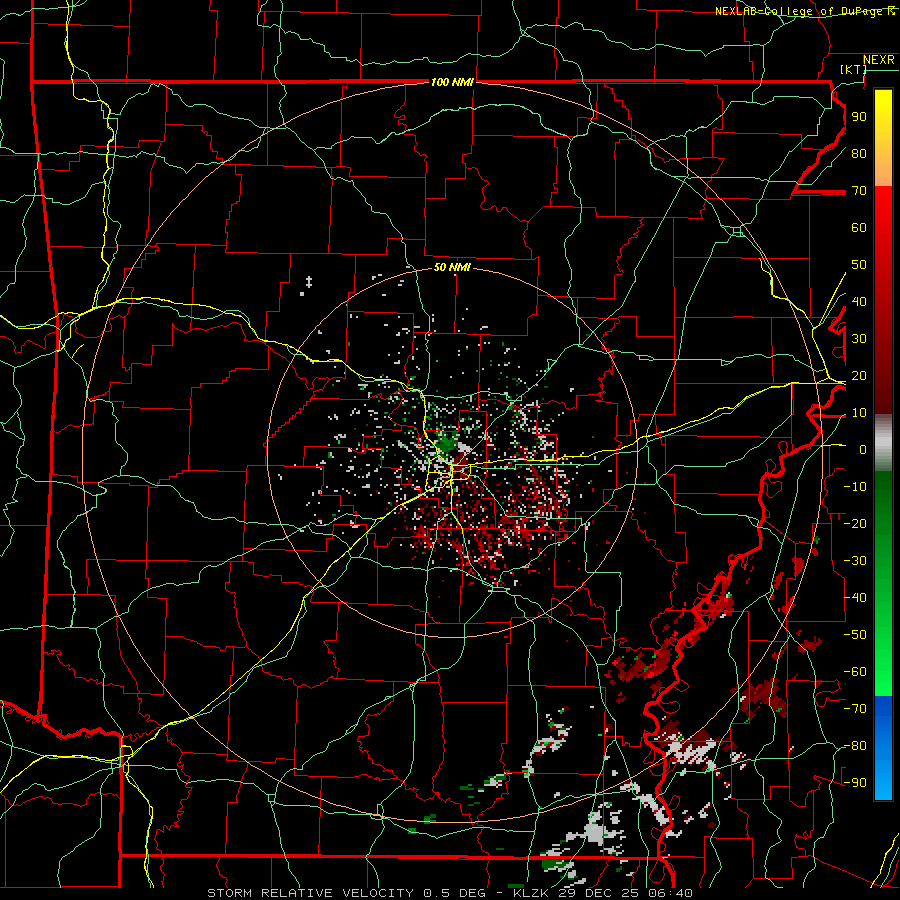Click the NEXR label above the color scale
Viewport: 900px width, 900px height.
click(x=878, y=60)
